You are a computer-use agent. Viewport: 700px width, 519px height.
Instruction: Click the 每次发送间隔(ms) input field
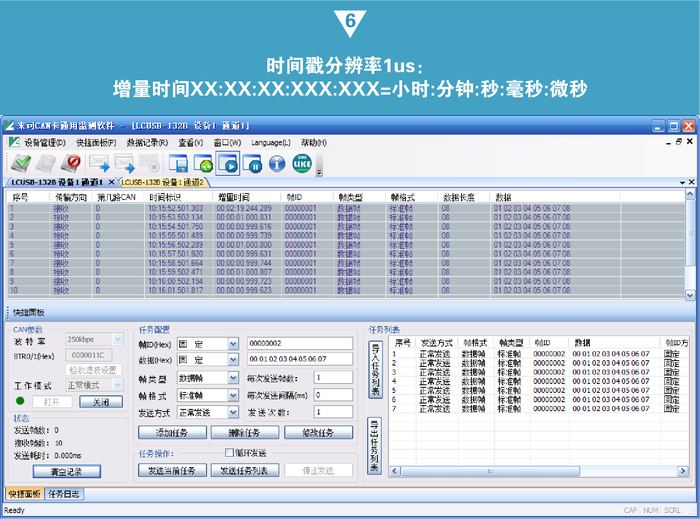pos(333,395)
